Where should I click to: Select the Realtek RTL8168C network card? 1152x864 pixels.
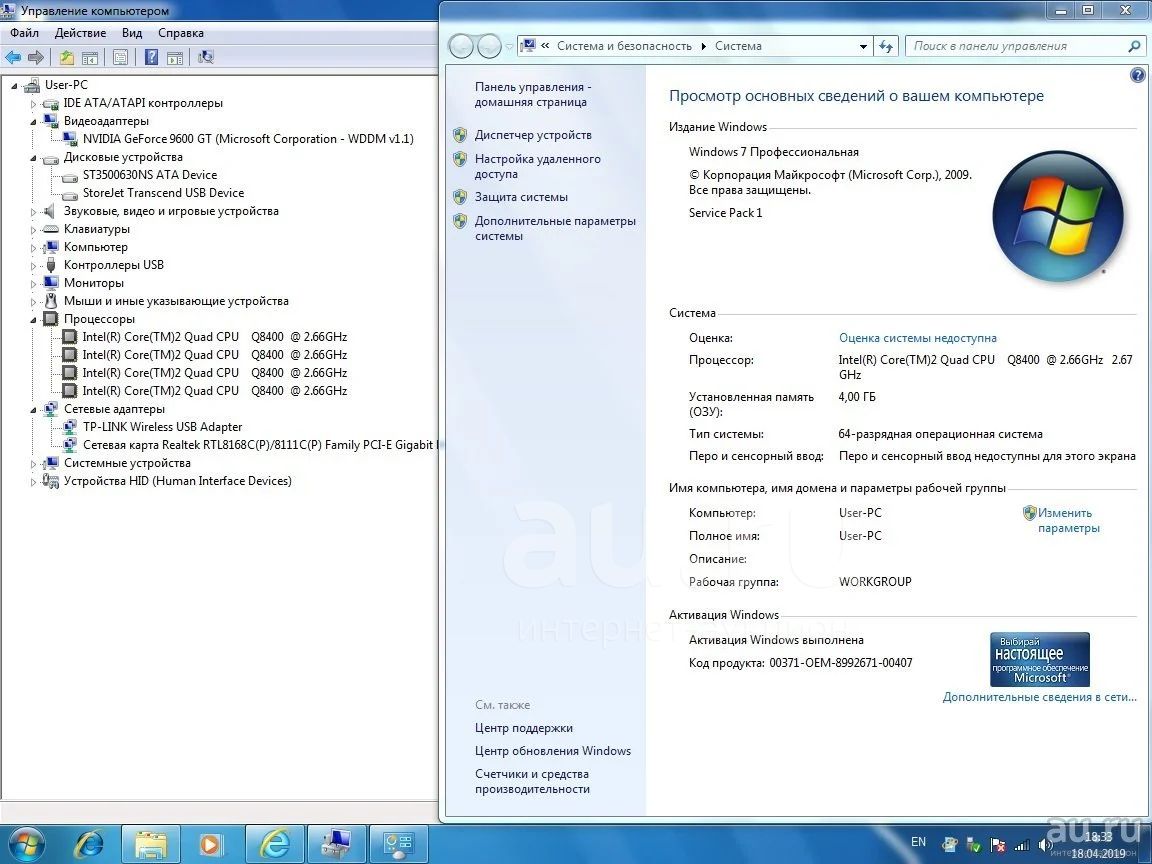[x=260, y=445]
